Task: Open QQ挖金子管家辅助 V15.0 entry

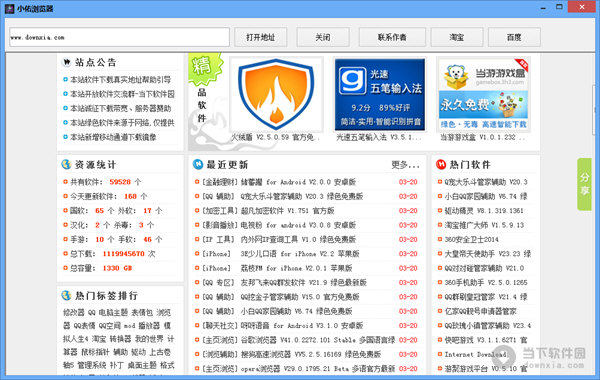Action: pos(300,297)
